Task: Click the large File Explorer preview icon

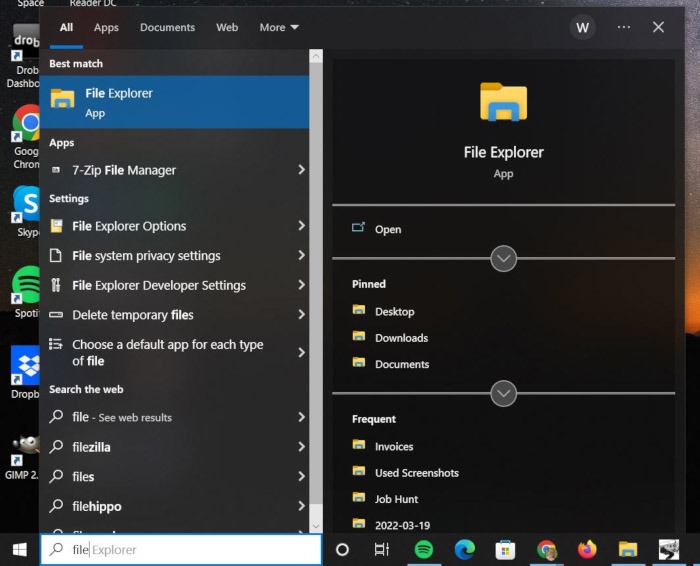Action: pos(503,102)
